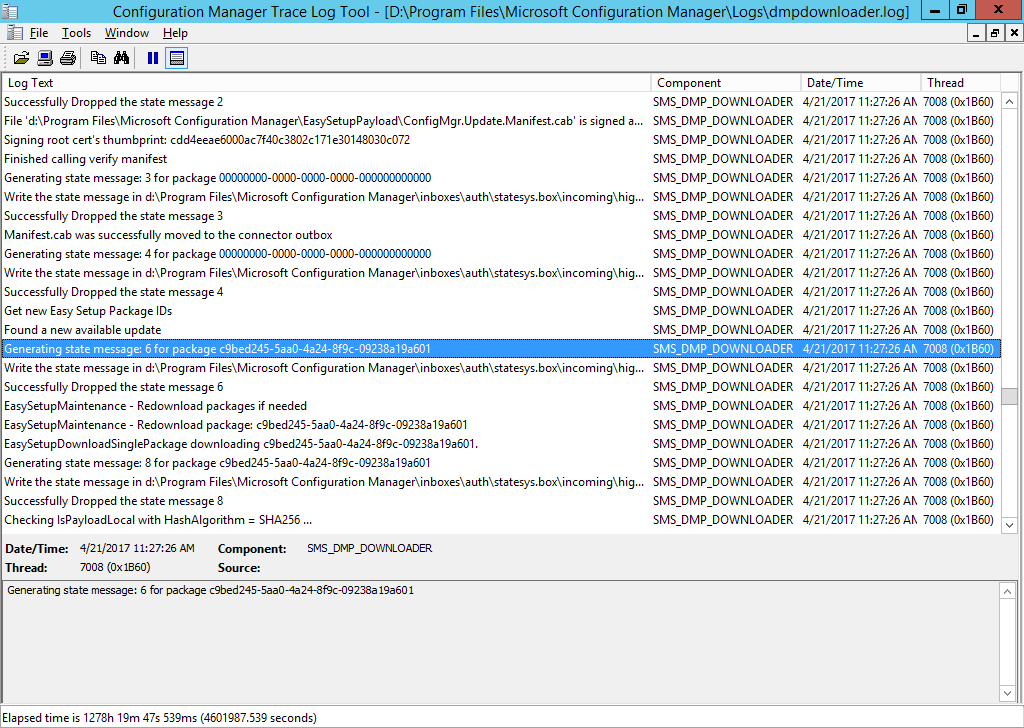Click the log list scroll down arrow
This screenshot has width=1024, height=728.
[x=1009, y=525]
